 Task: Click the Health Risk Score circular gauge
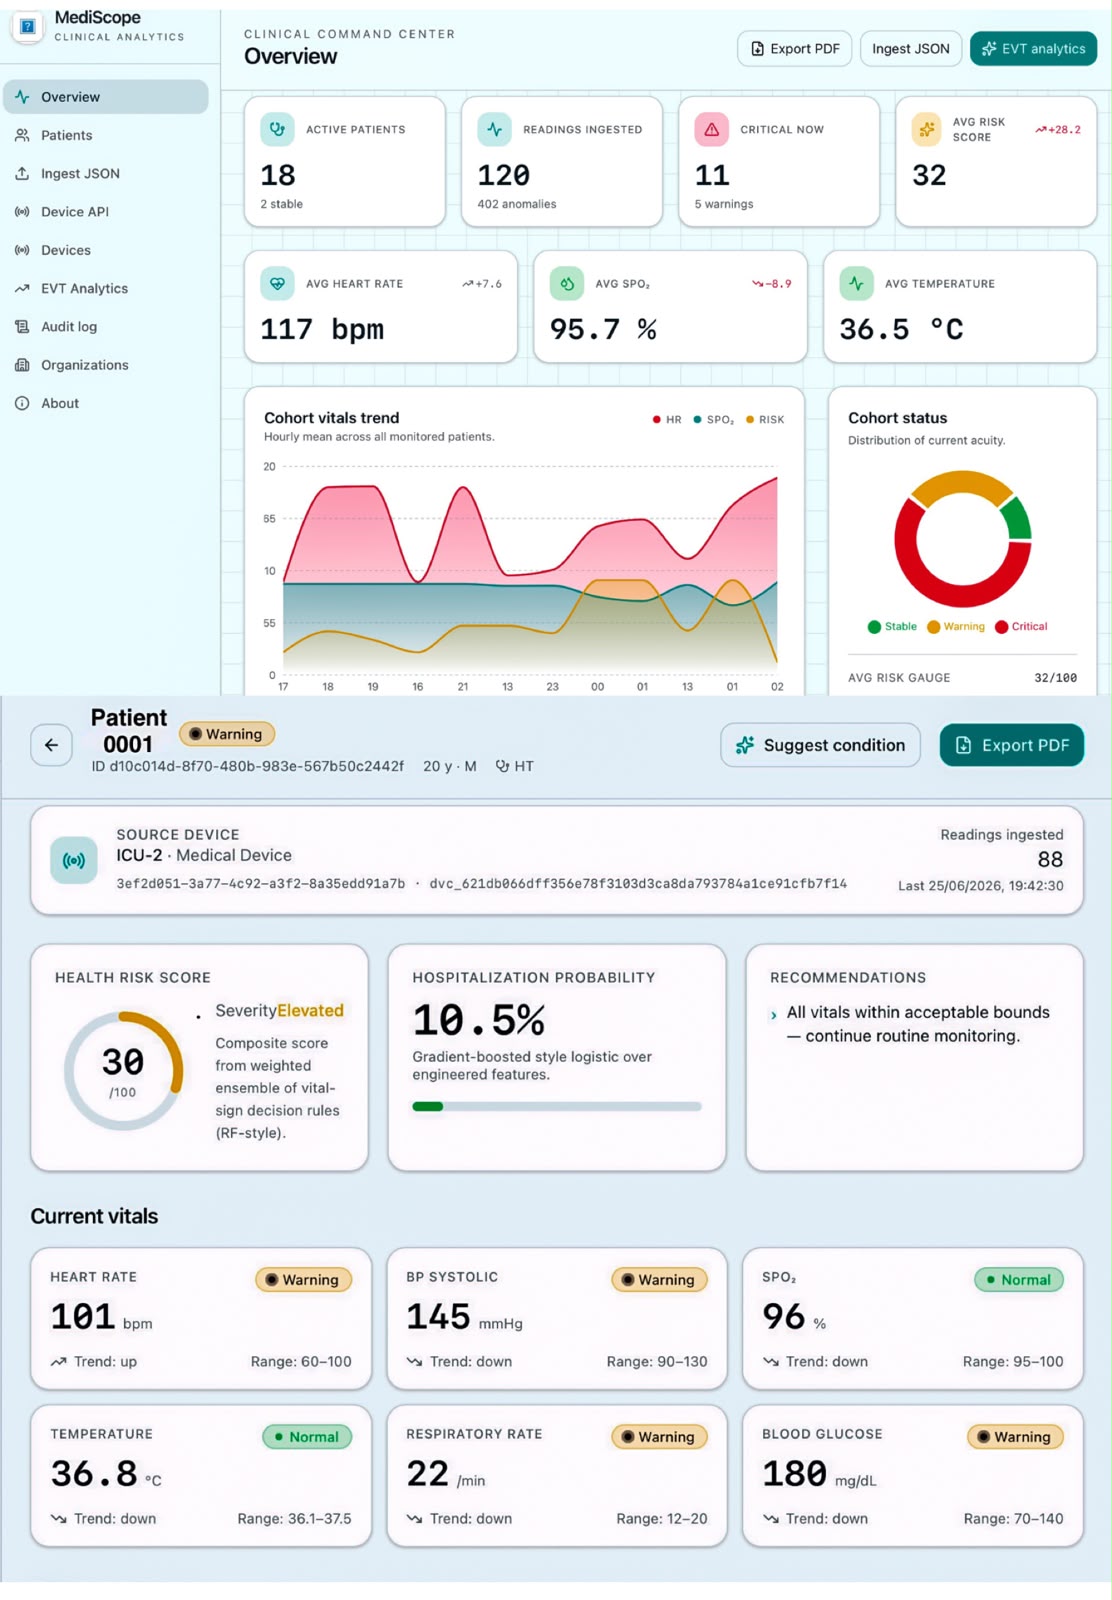(123, 1071)
